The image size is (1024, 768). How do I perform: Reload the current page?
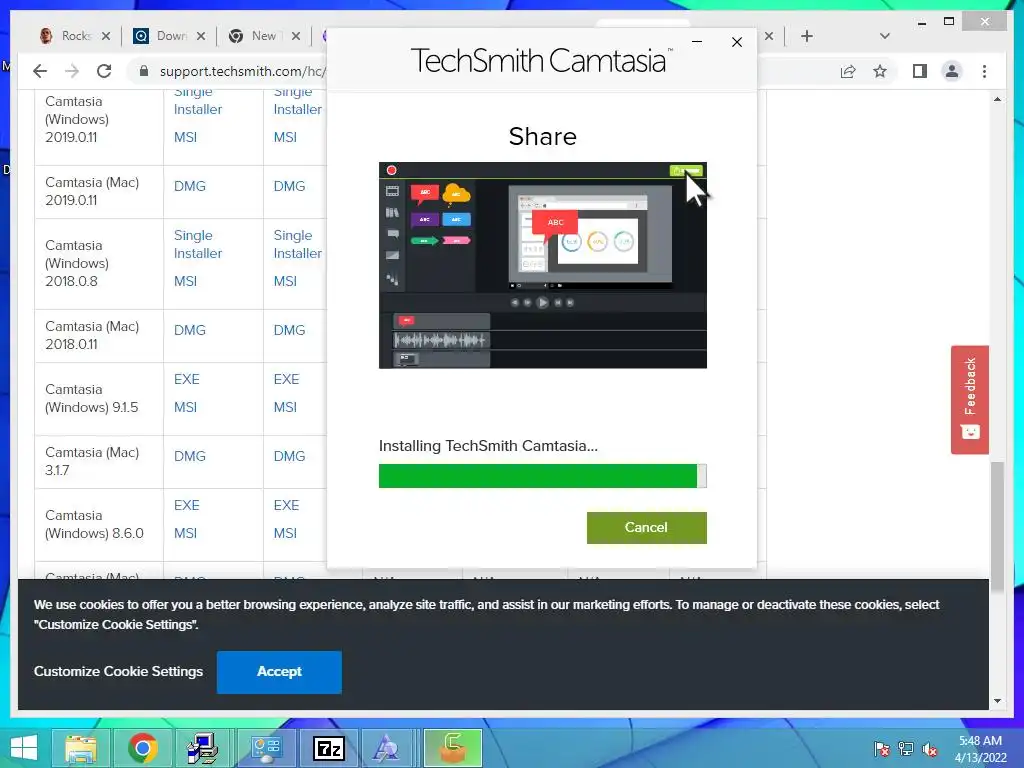click(104, 71)
